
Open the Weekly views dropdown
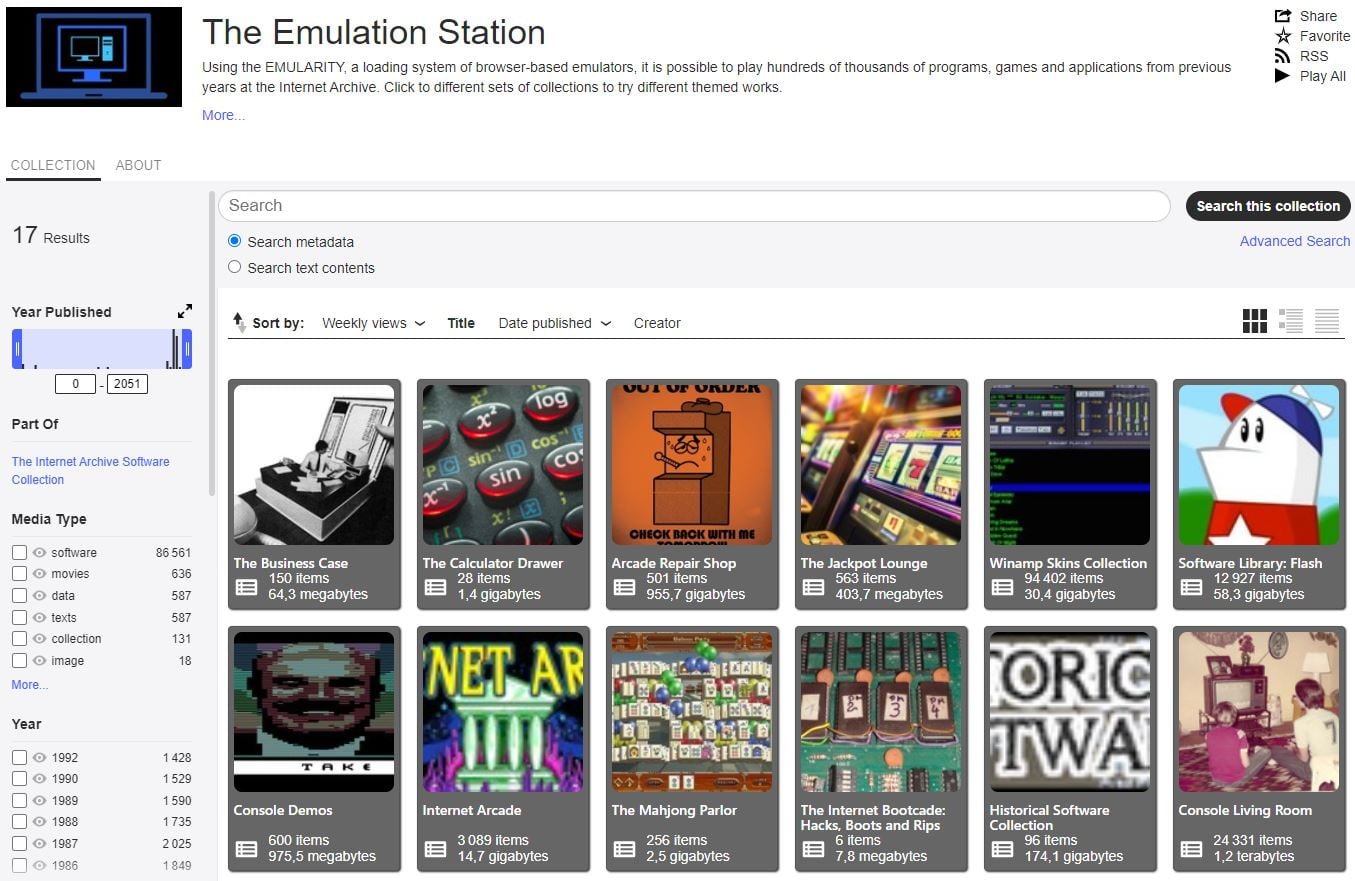coord(374,323)
